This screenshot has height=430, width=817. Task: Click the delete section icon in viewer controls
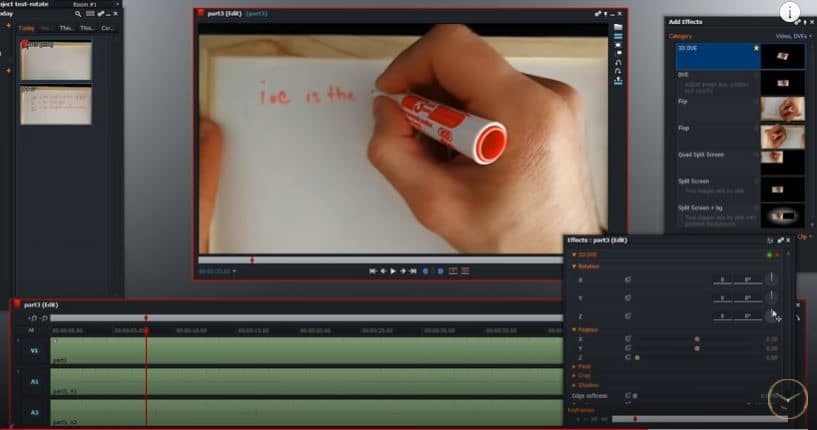(465, 271)
